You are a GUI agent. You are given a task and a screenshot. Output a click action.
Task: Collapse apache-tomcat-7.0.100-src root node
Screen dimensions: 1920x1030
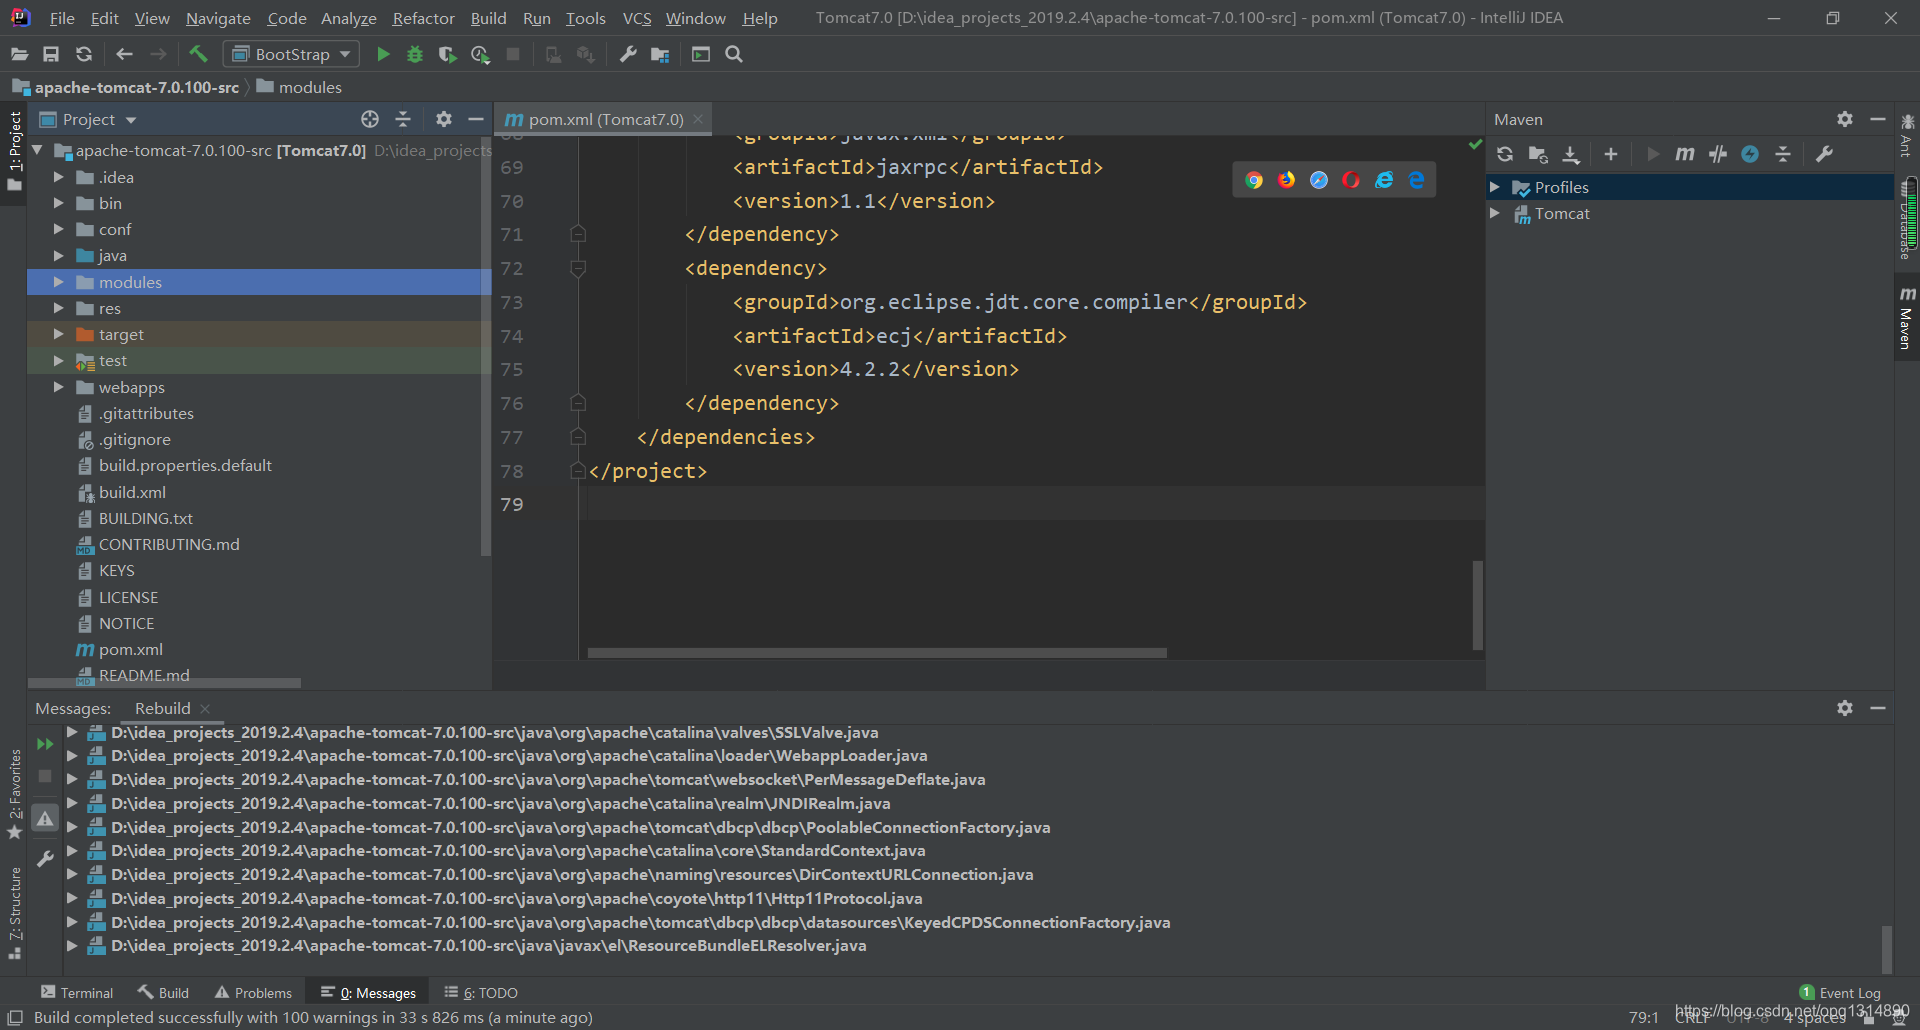click(x=37, y=150)
